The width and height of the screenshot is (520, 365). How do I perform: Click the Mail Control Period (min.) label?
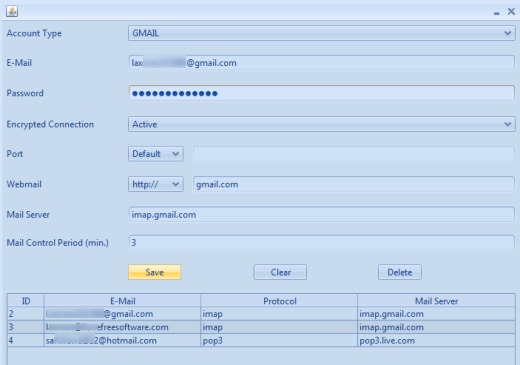[58, 243]
